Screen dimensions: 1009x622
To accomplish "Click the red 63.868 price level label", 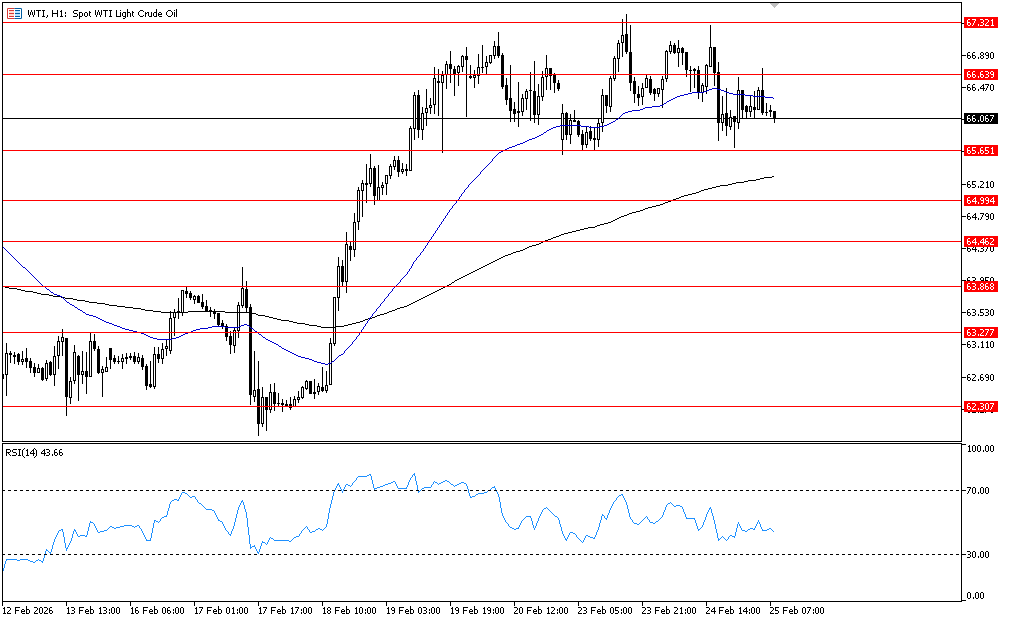I will (978, 286).
